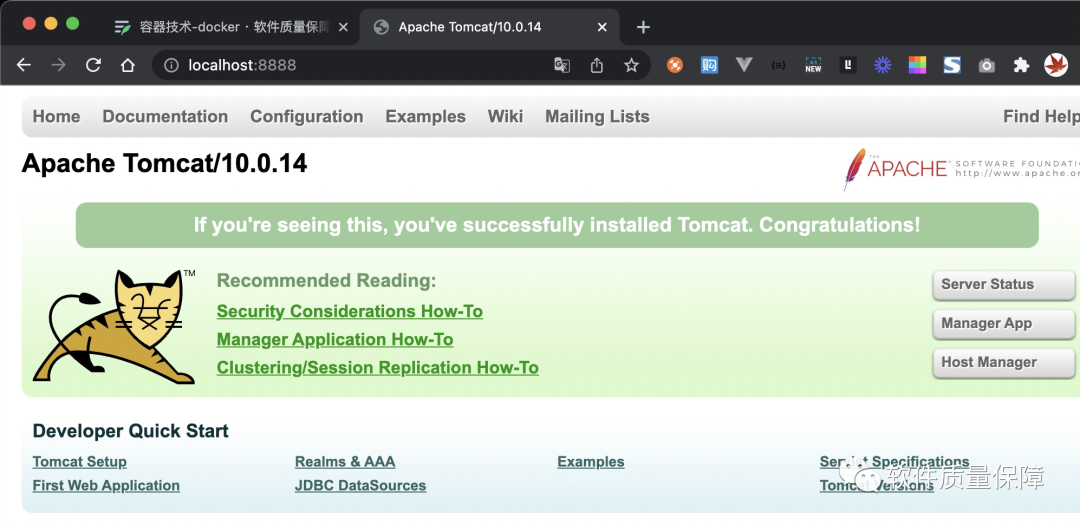Open Clustering/Session Replication How-To link

(x=377, y=368)
